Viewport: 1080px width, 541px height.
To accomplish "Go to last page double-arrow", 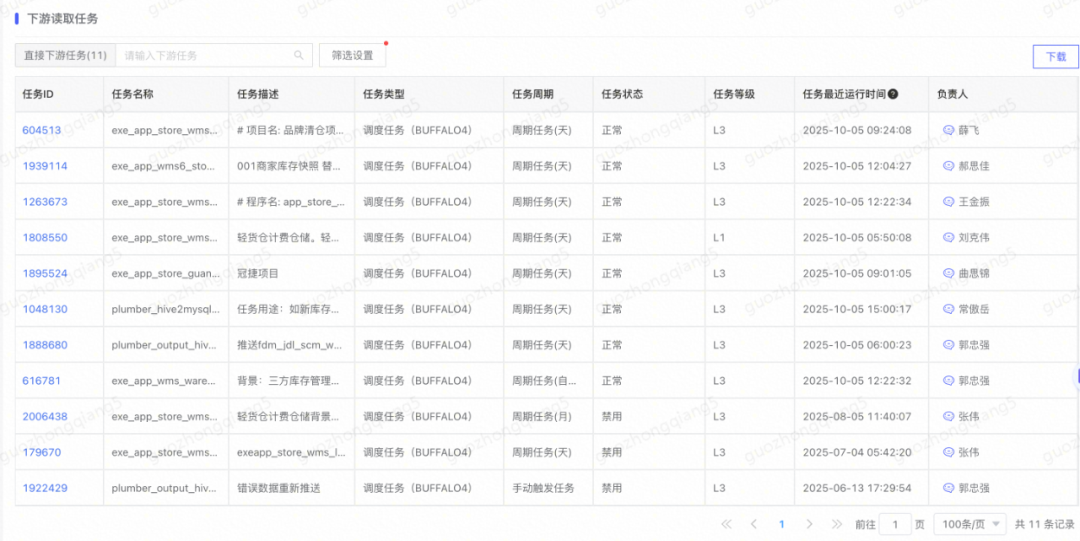I will pos(837,524).
